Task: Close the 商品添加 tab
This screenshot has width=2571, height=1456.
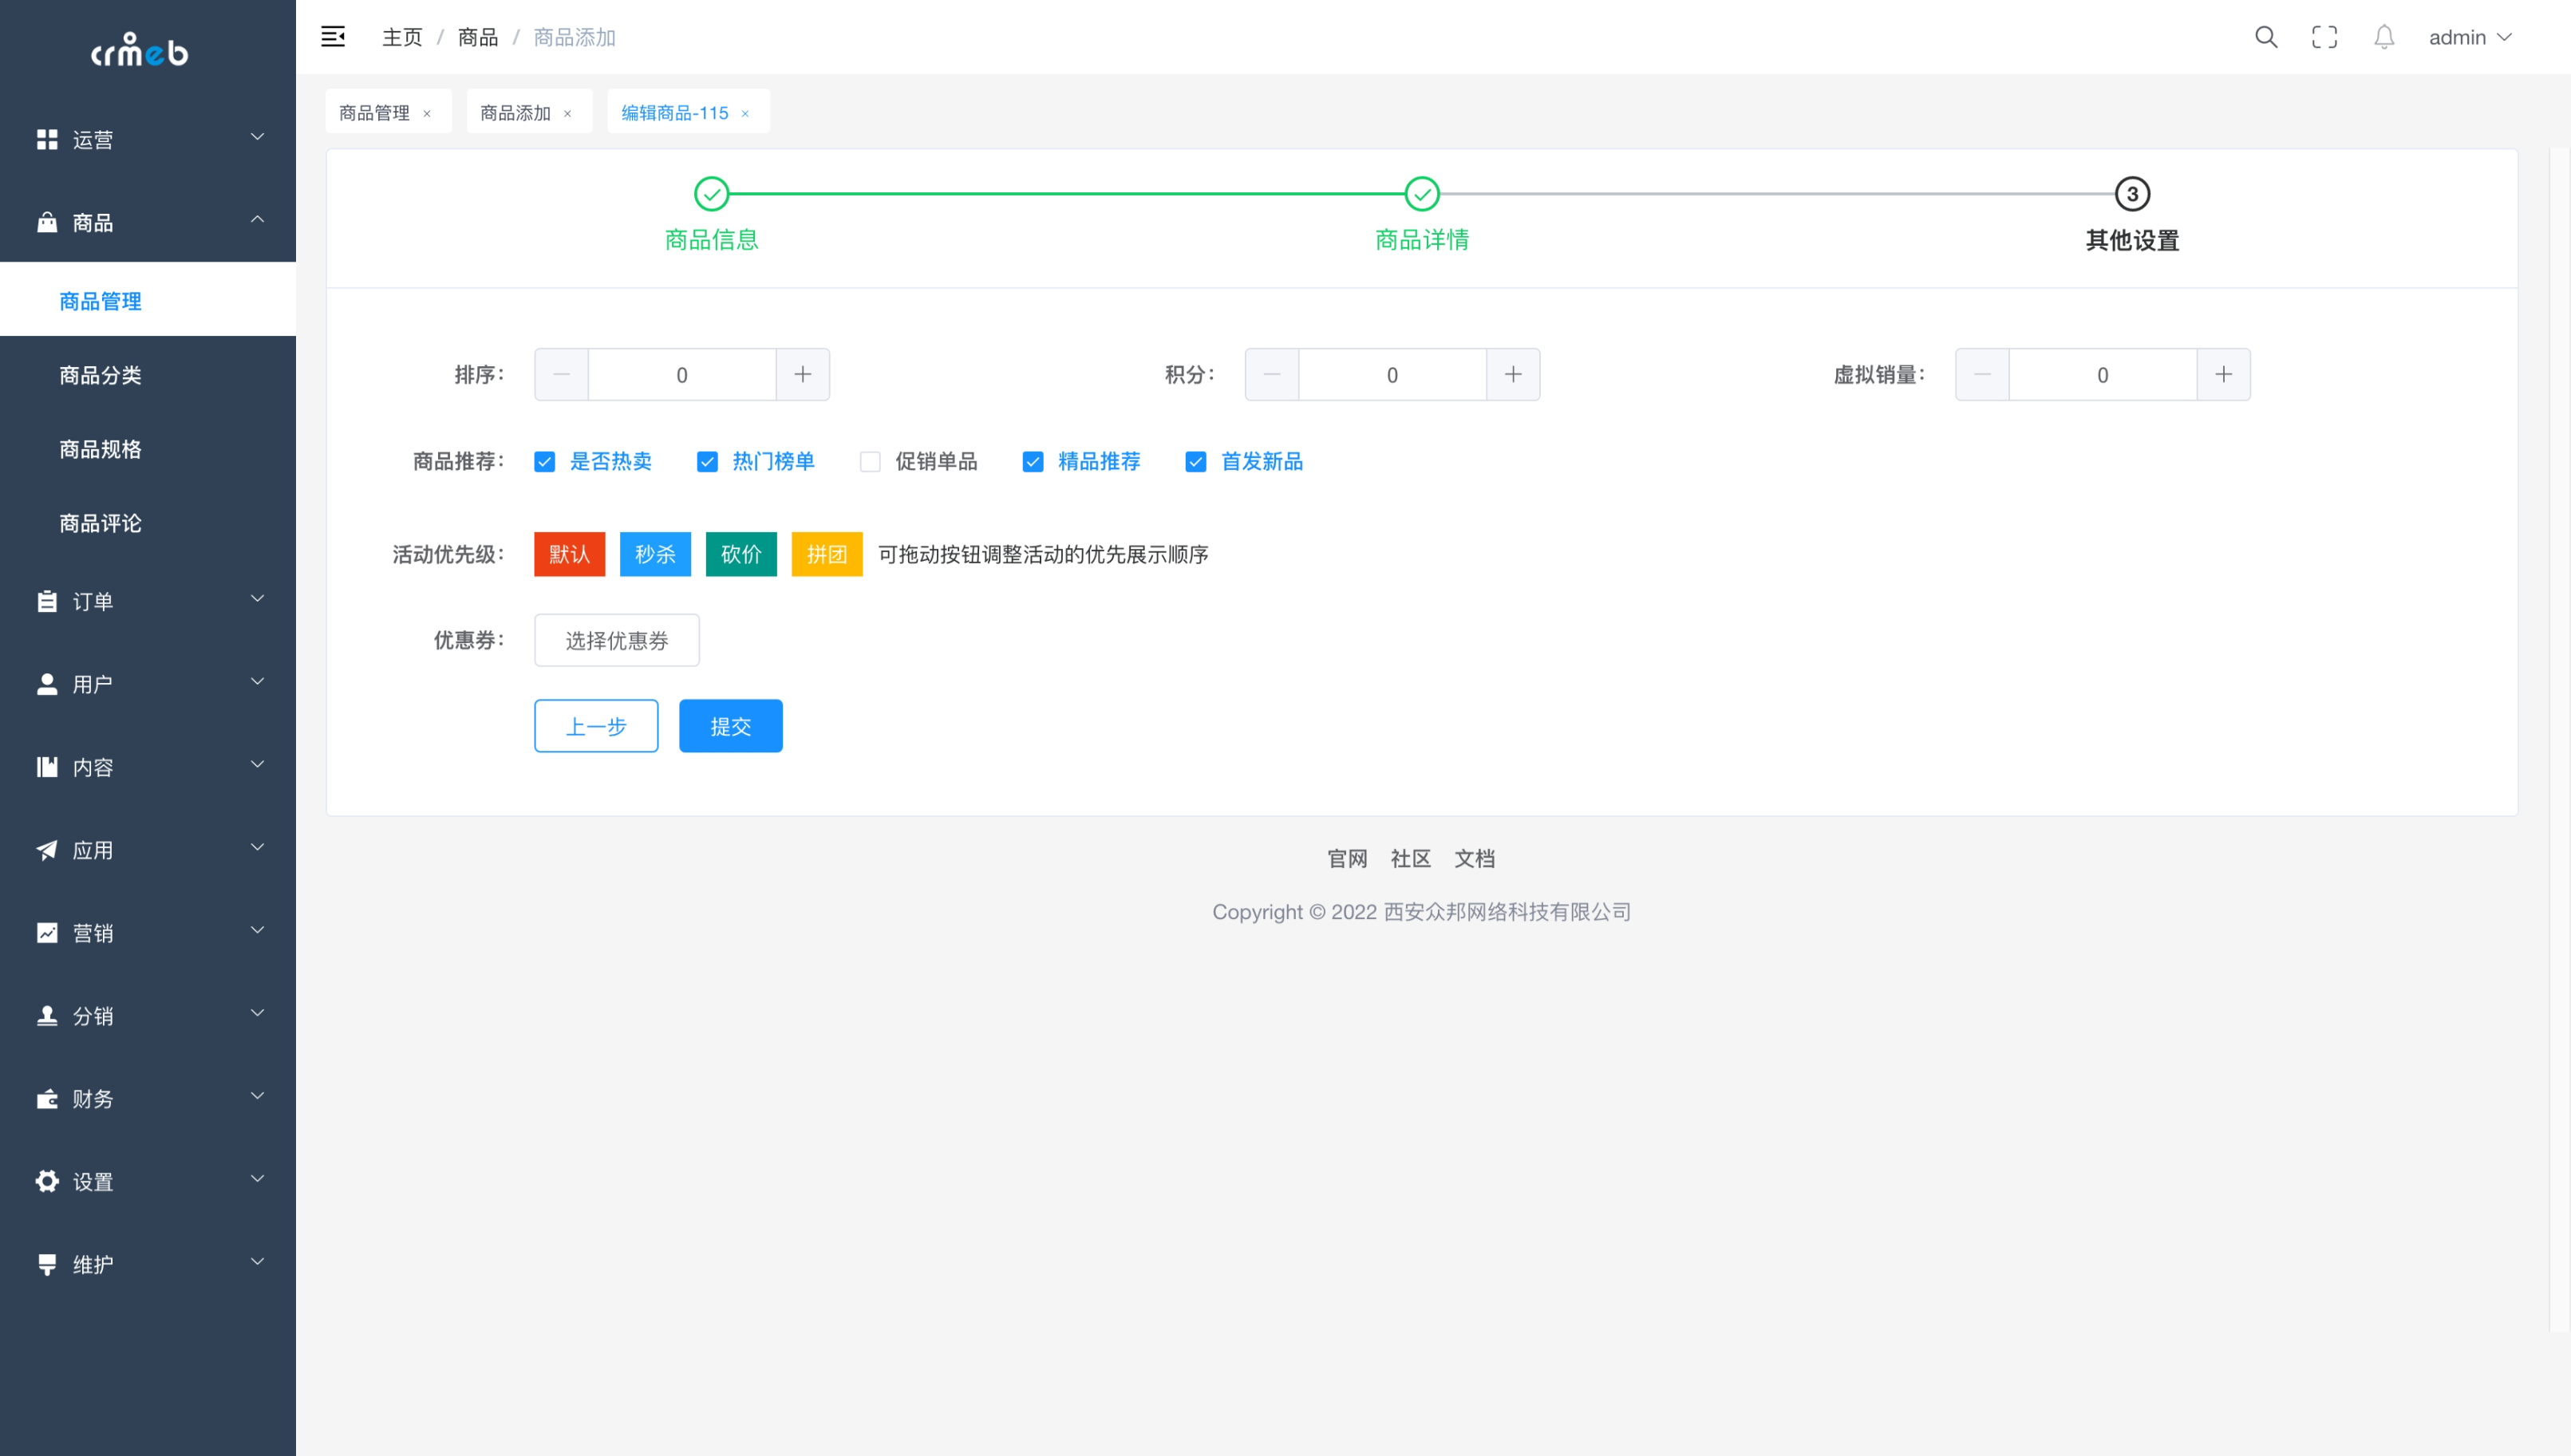Action: click(x=568, y=113)
